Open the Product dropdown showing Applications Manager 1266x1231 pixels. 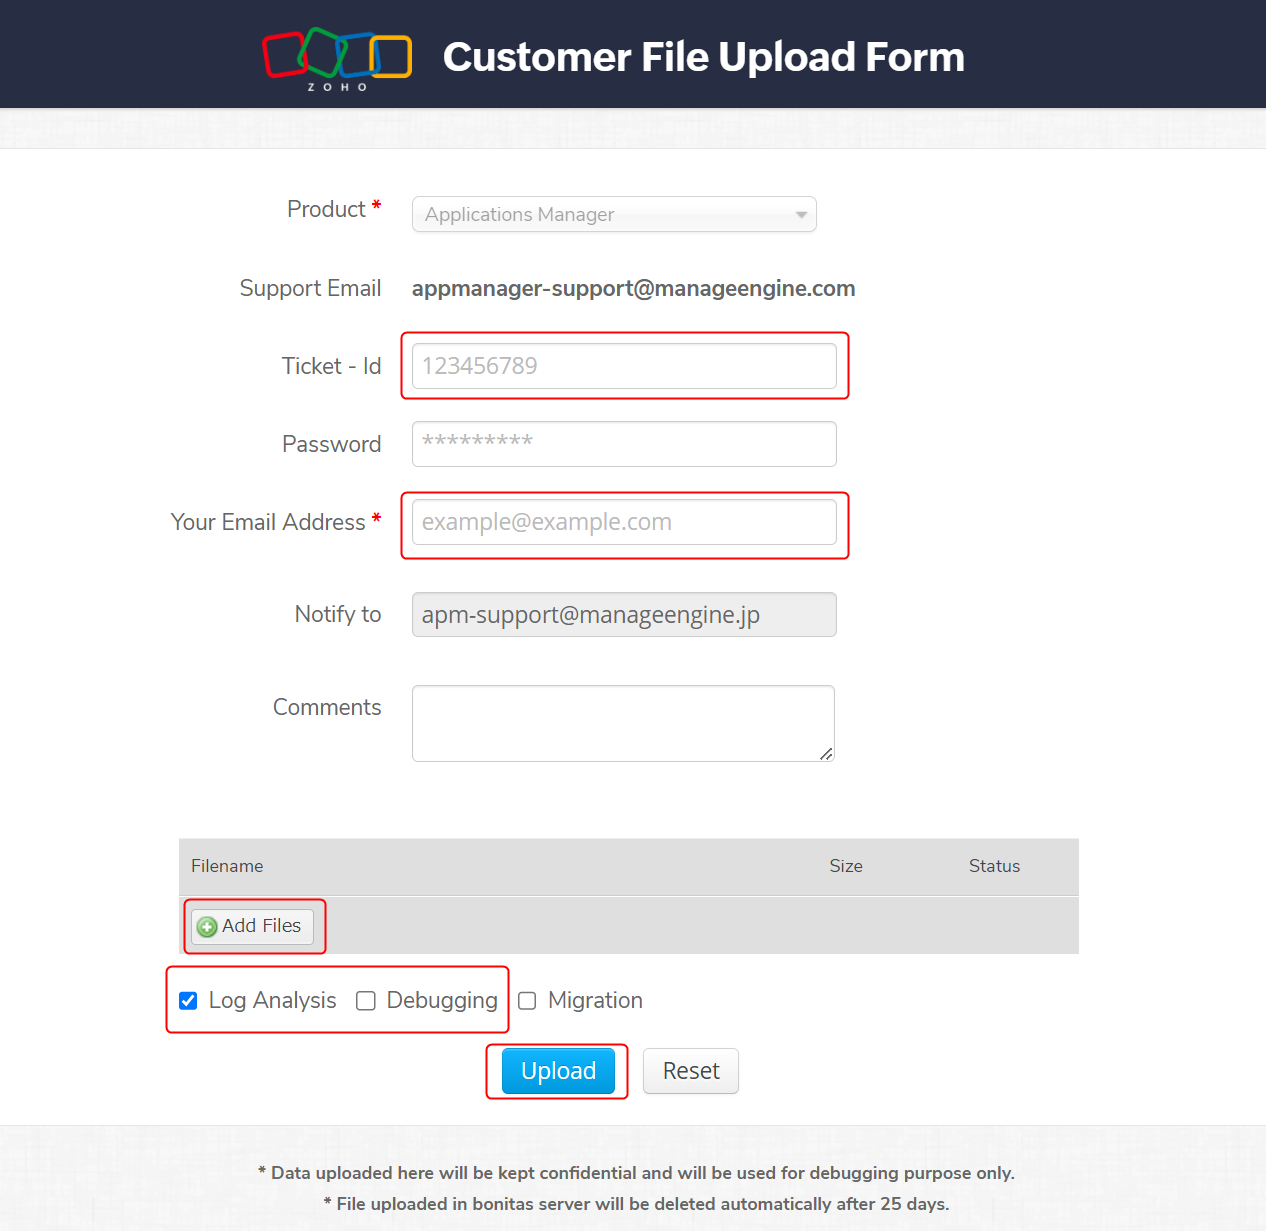[614, 214]
